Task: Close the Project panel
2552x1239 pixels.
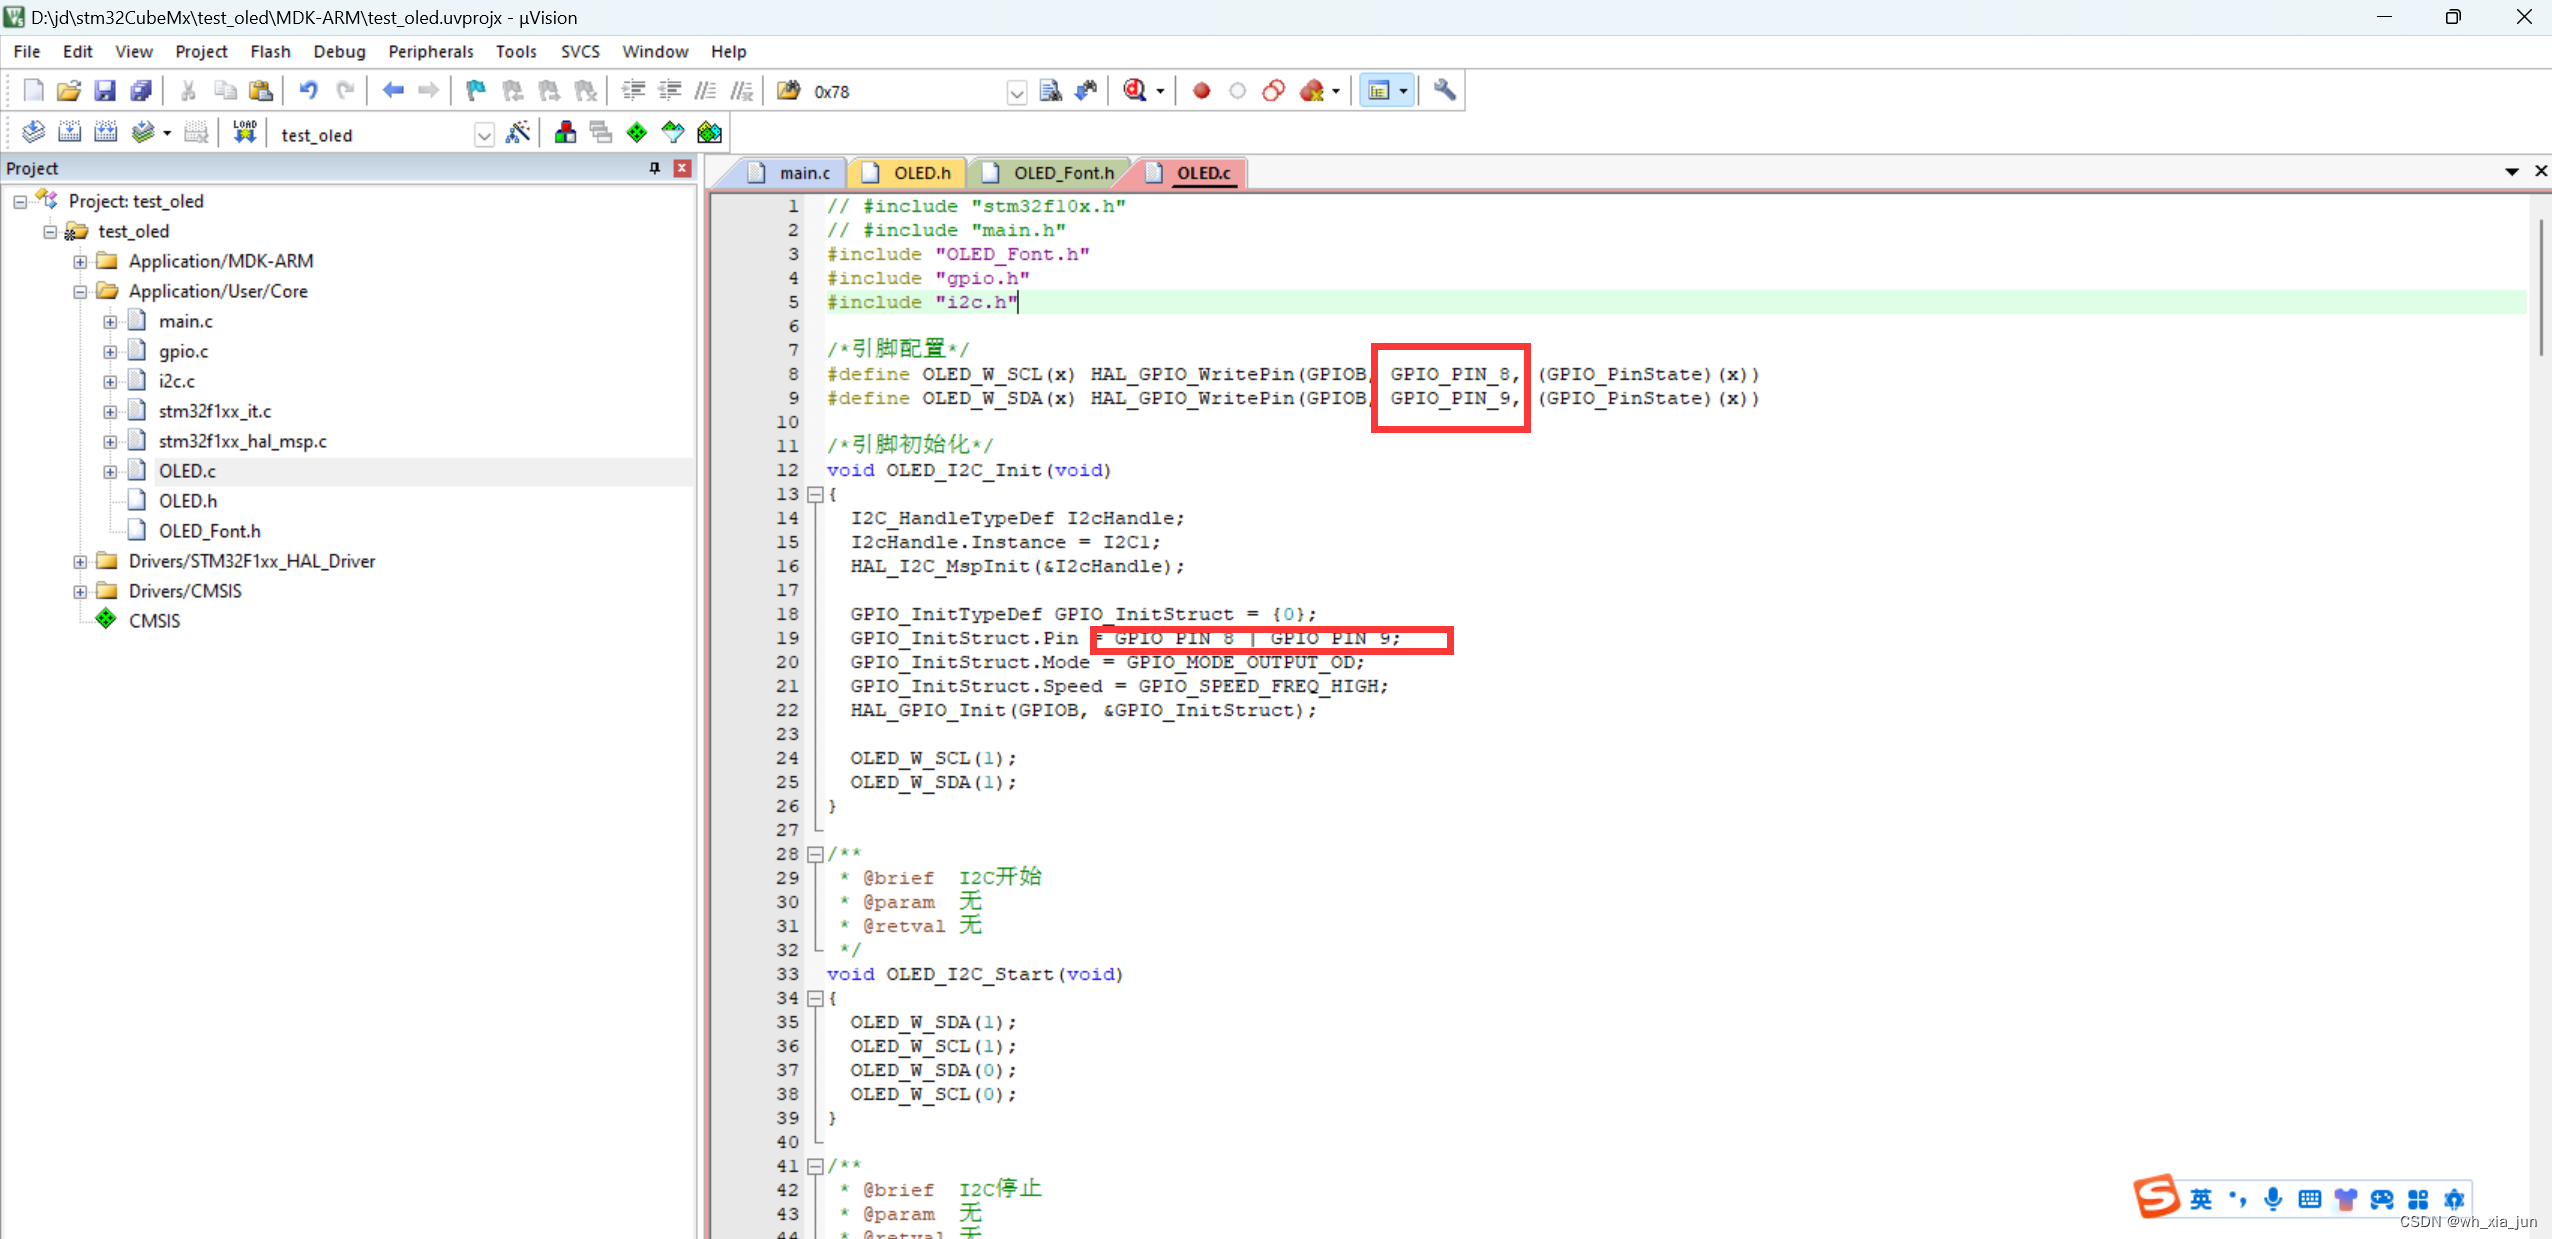Action: click(x=683, y=167)
